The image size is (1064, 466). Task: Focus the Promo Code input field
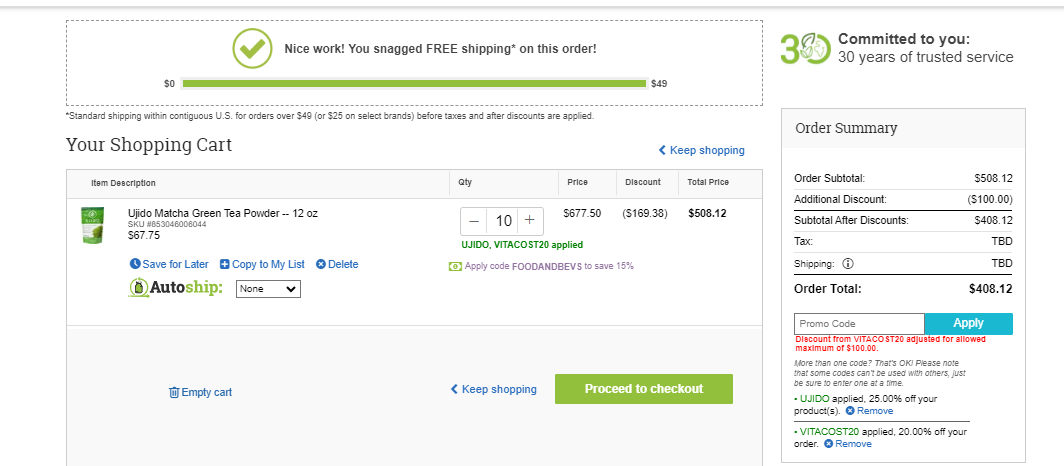(x=860, y=324)
